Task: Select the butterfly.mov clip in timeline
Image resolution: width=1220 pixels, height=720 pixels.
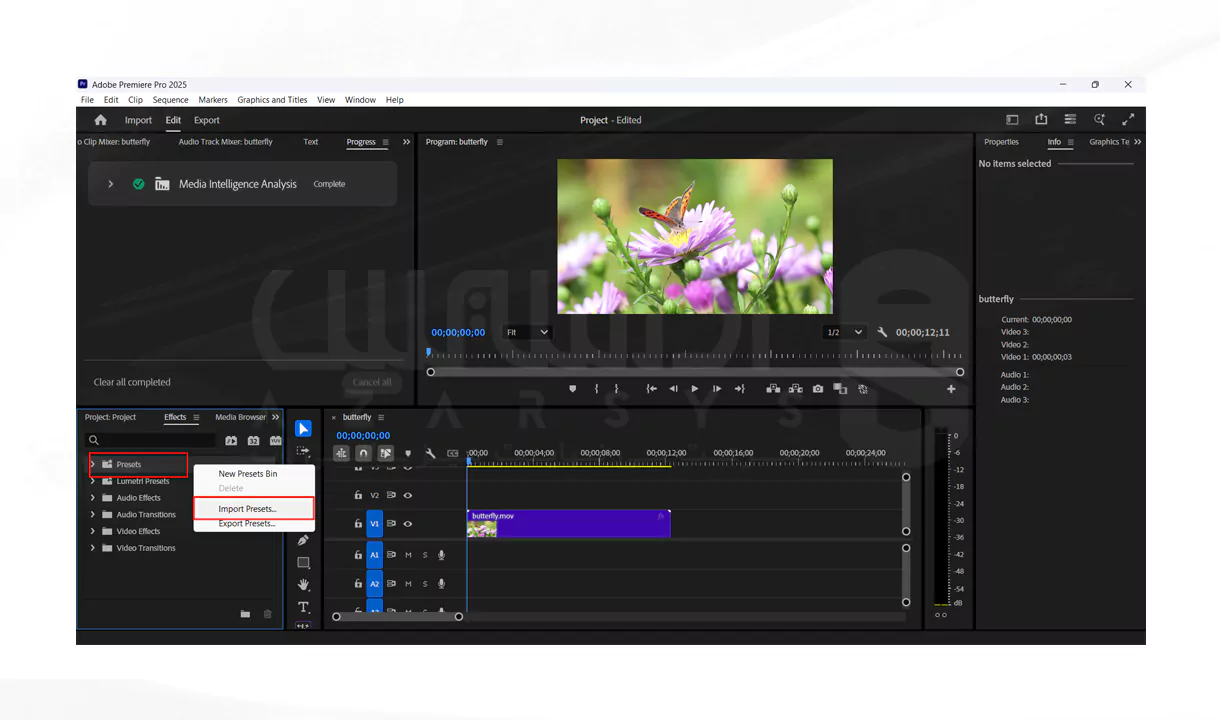Action: pos(568,524)
